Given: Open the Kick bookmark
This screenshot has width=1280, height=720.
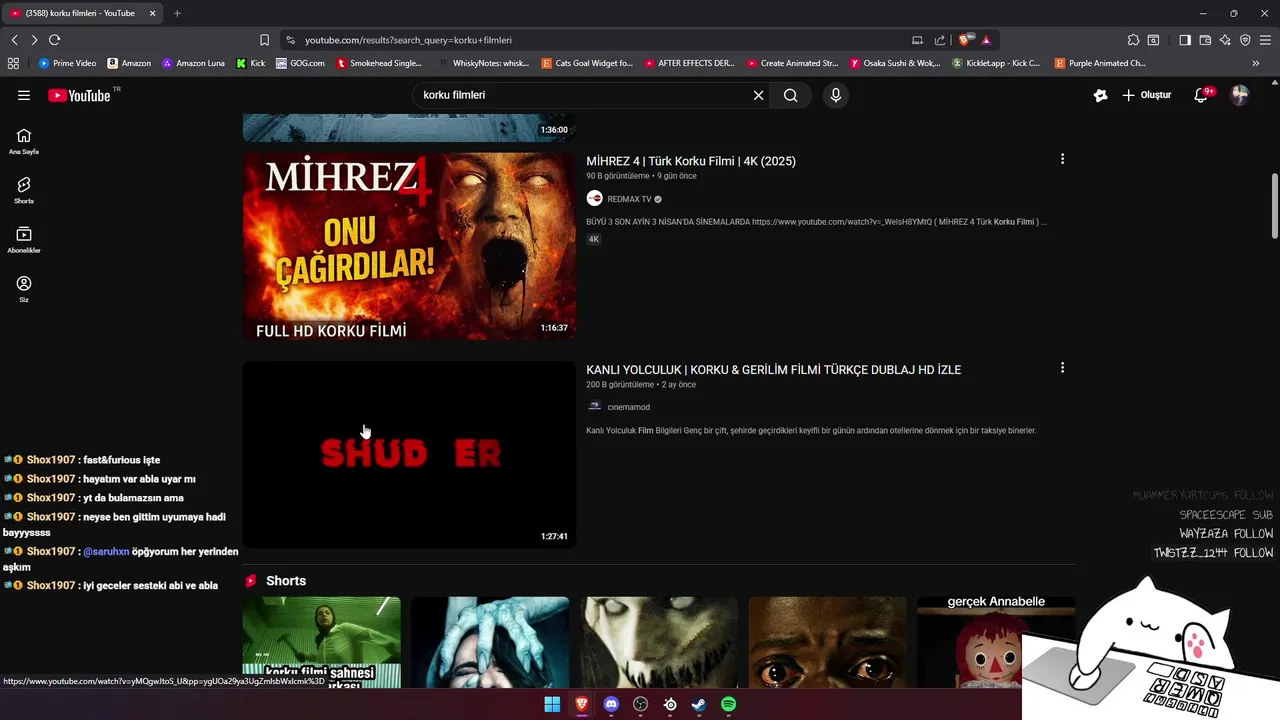Looking at the screenshot, I should point(251,63).
